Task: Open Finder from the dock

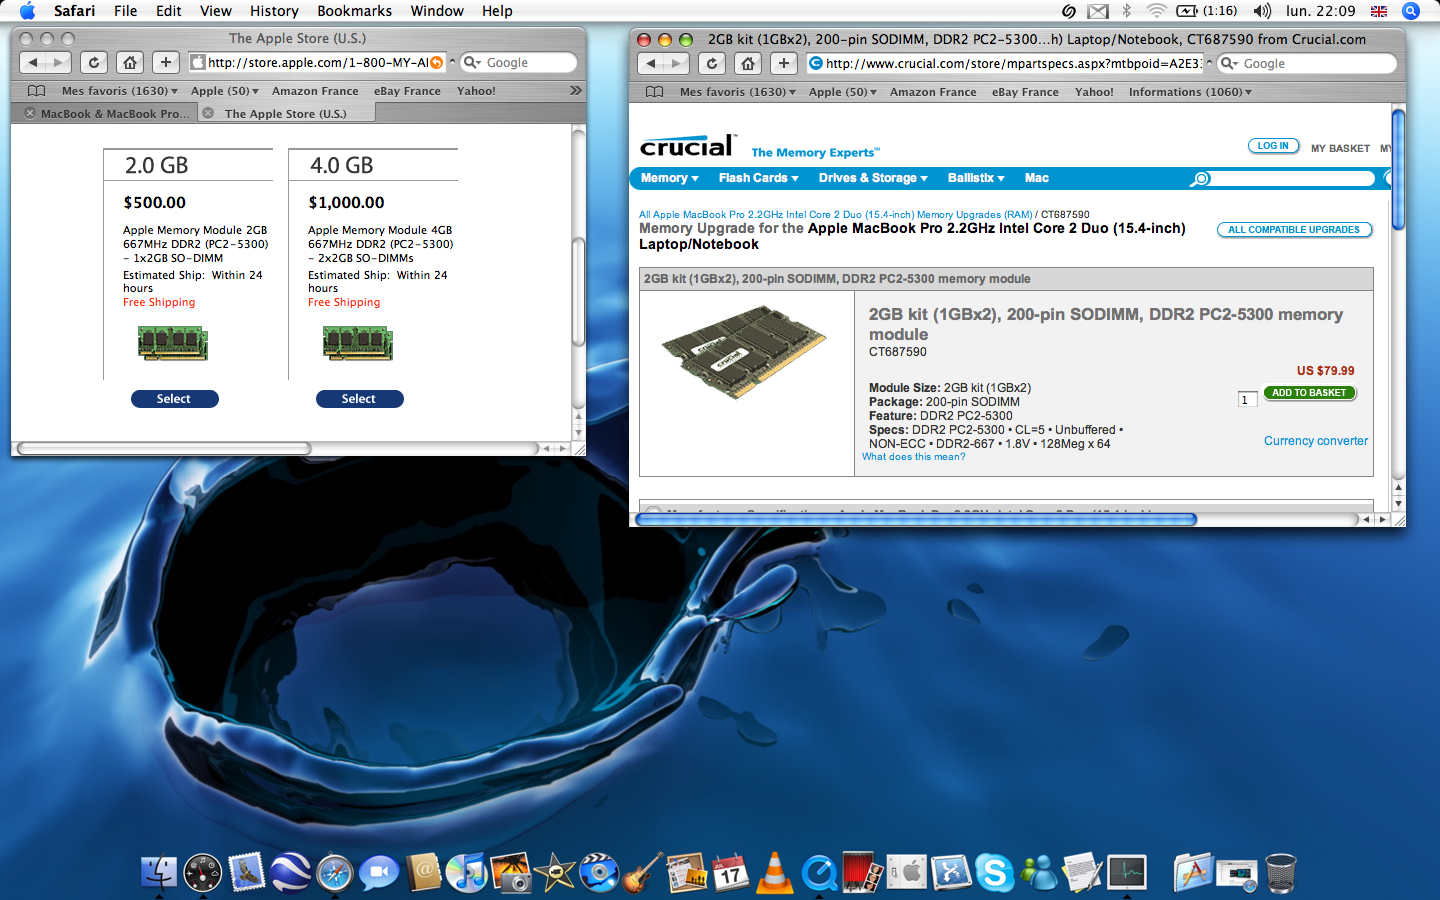Action: point(159,872)
